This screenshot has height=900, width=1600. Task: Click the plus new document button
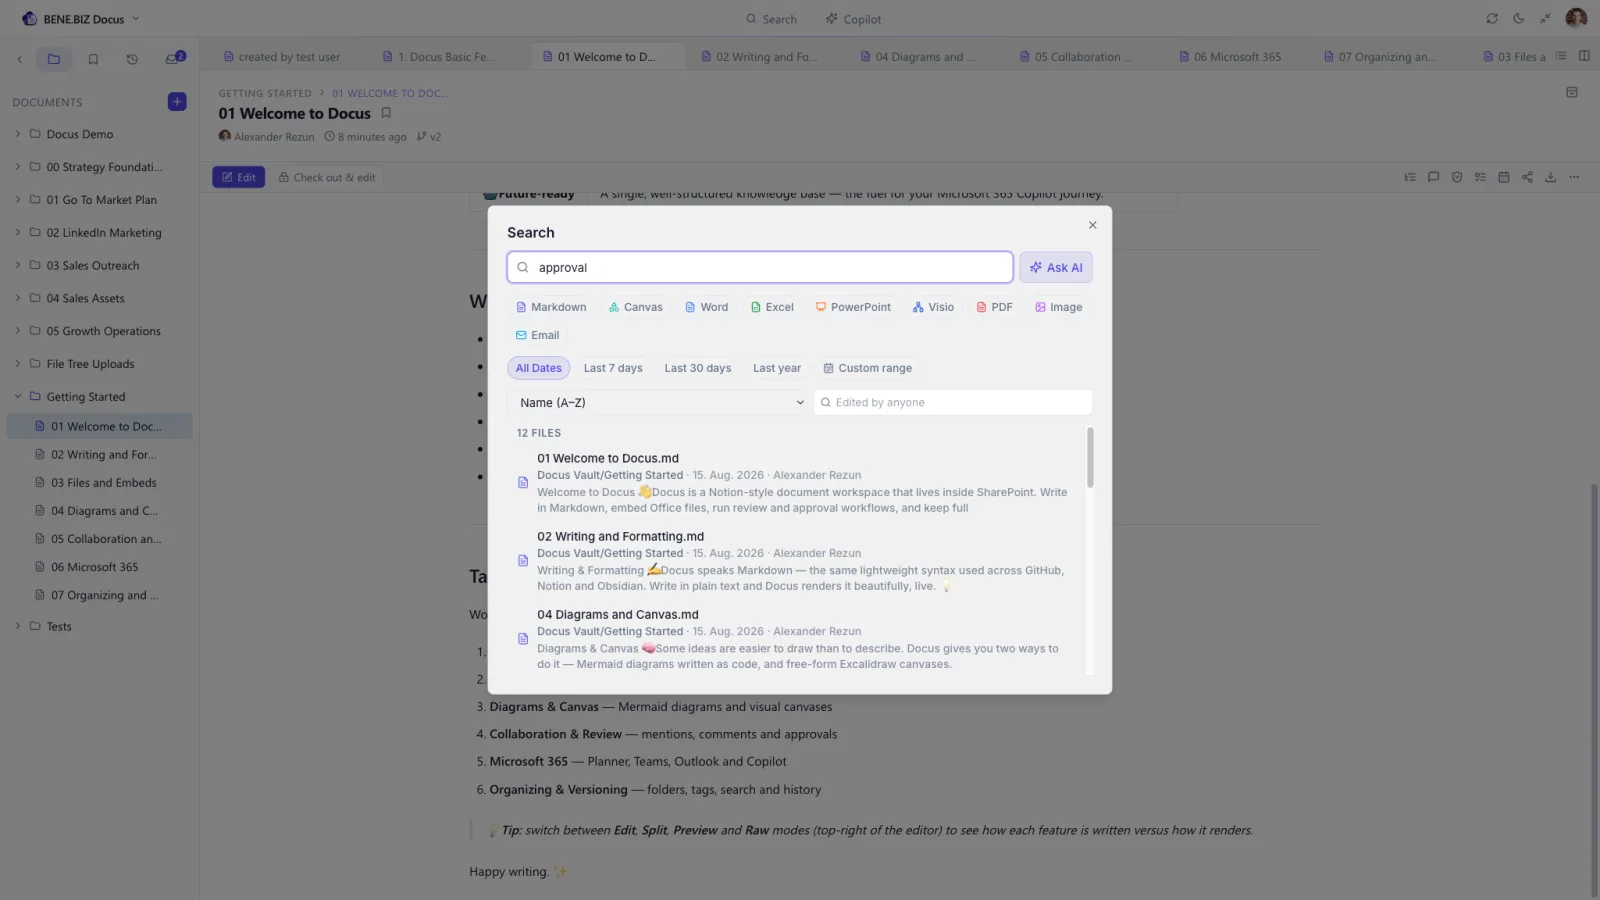pyautogui.click(x=177, y=101)
